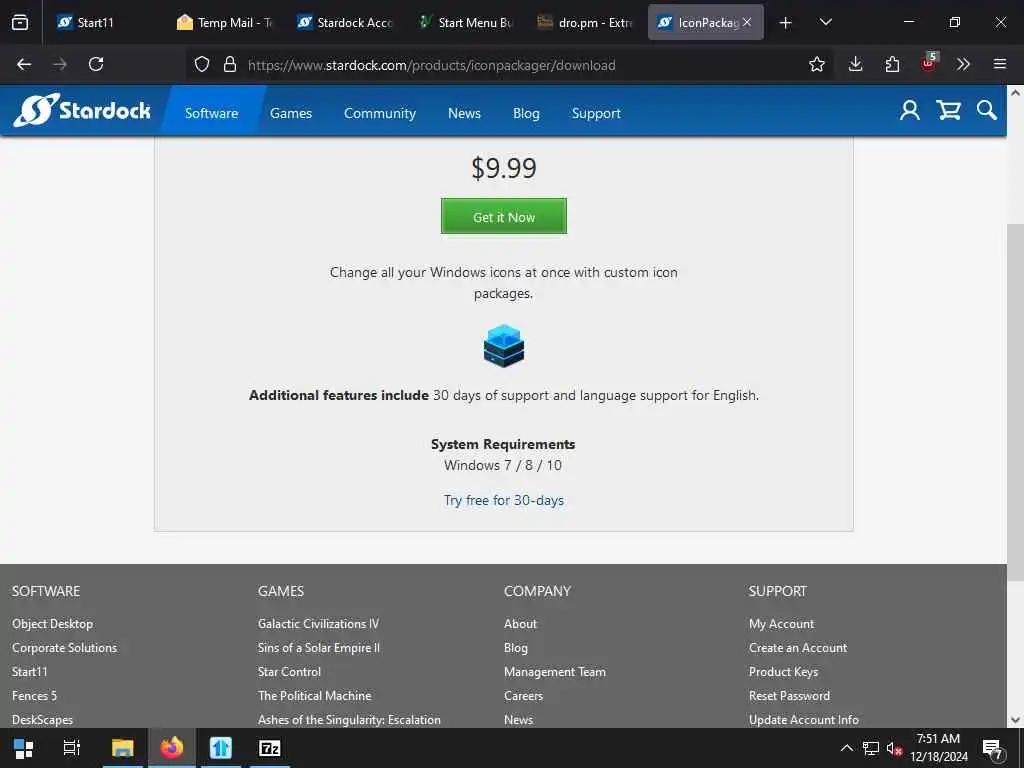This screenshot has width=1024, height=768.
Task: Open Ashes of the Singularity: Escalation link
Action: 349,720
